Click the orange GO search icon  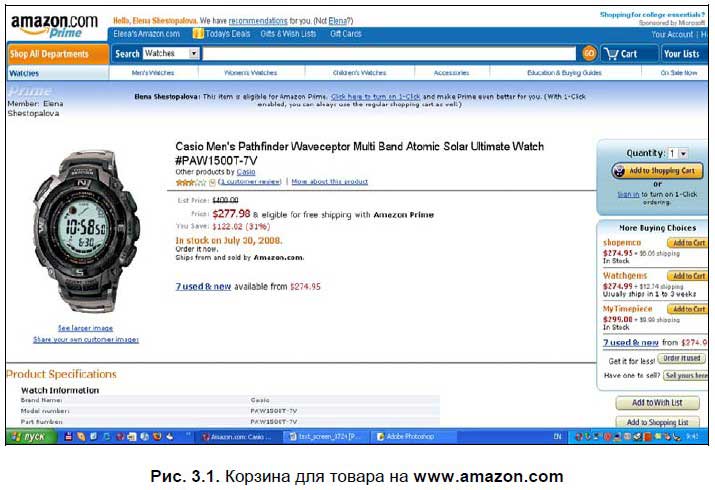[x=589, y=53]
